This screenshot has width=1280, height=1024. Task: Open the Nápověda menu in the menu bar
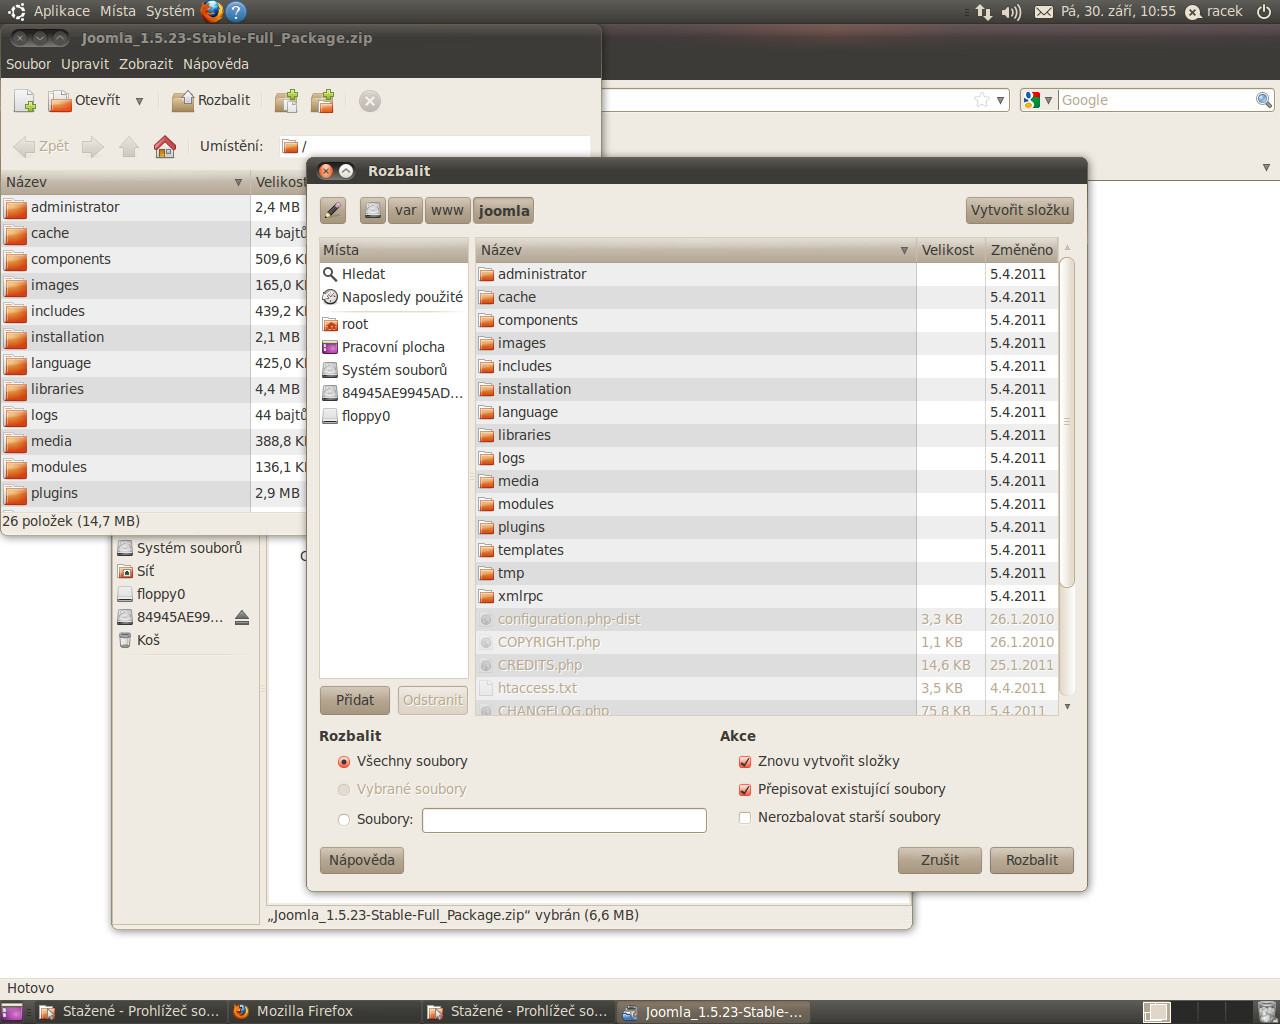pyautogui.click(x=215, y=64)
